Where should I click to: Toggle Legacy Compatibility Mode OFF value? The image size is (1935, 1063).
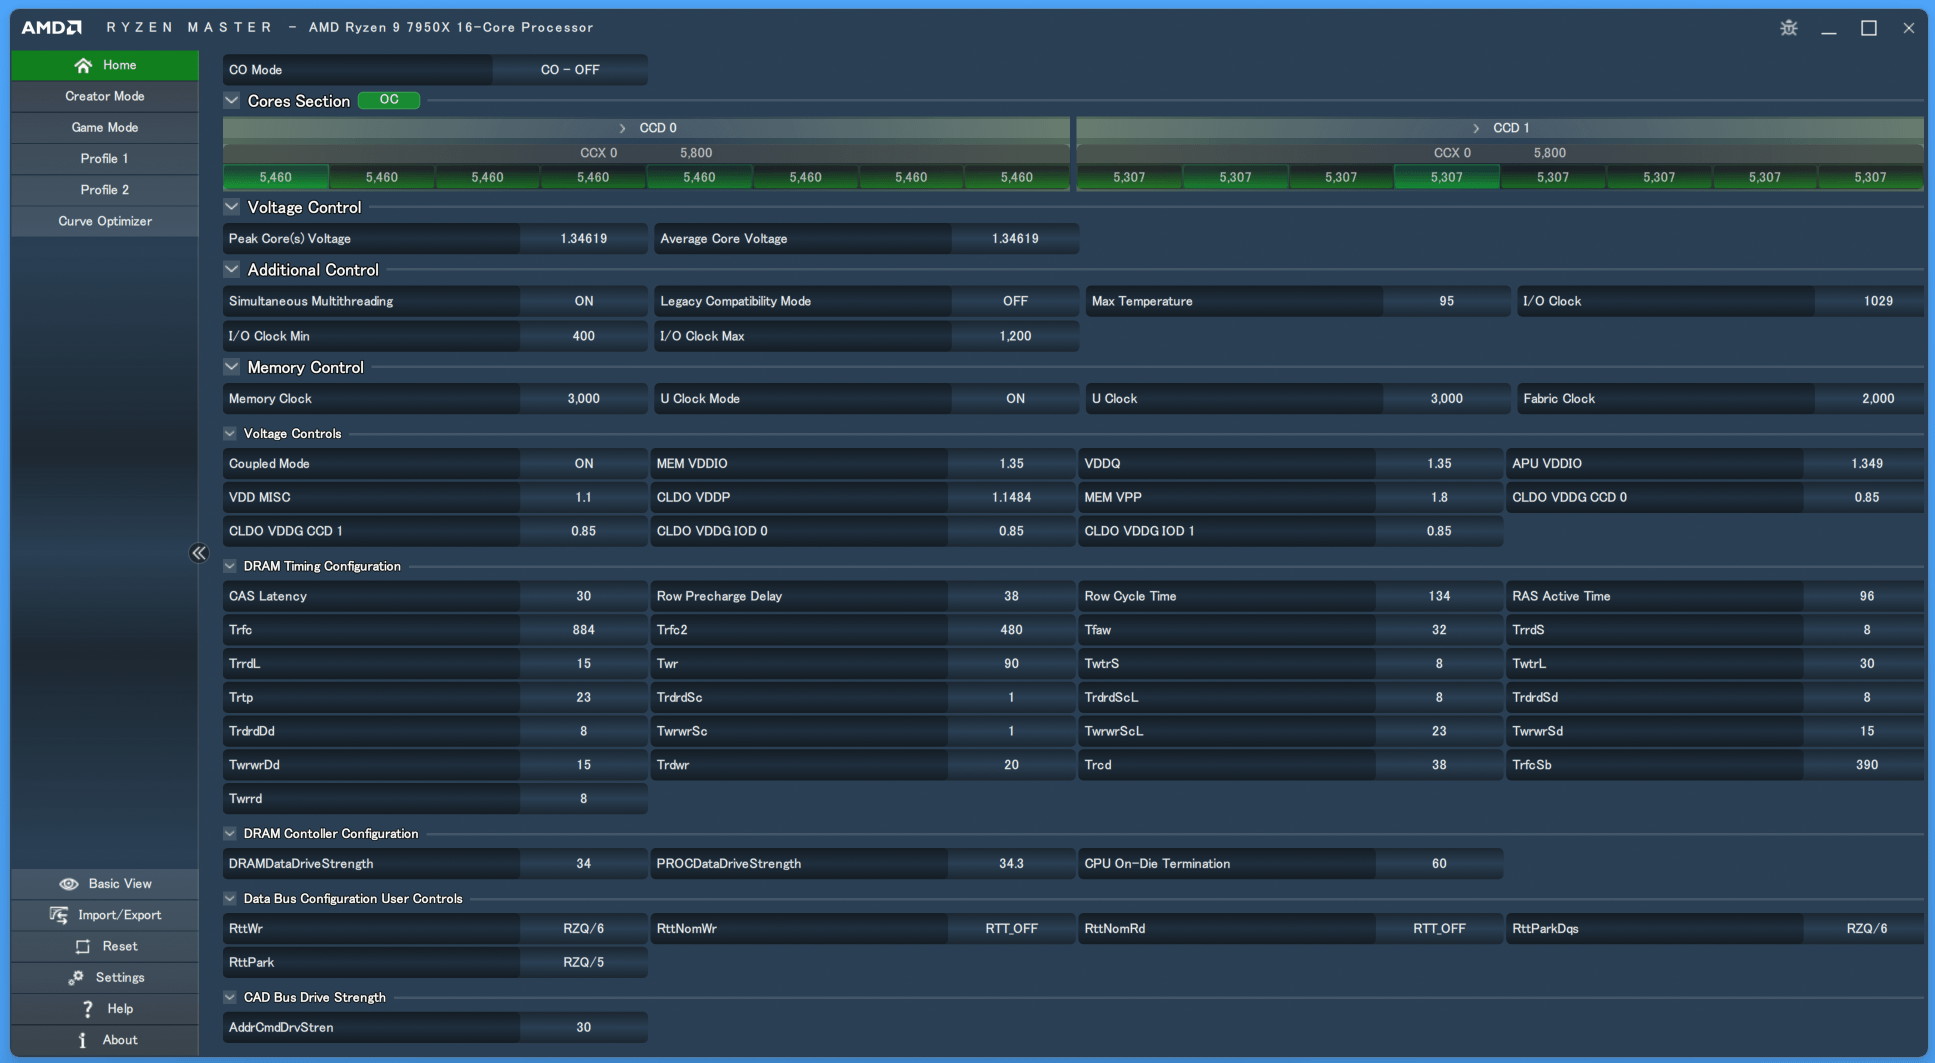pos(1015,301)
